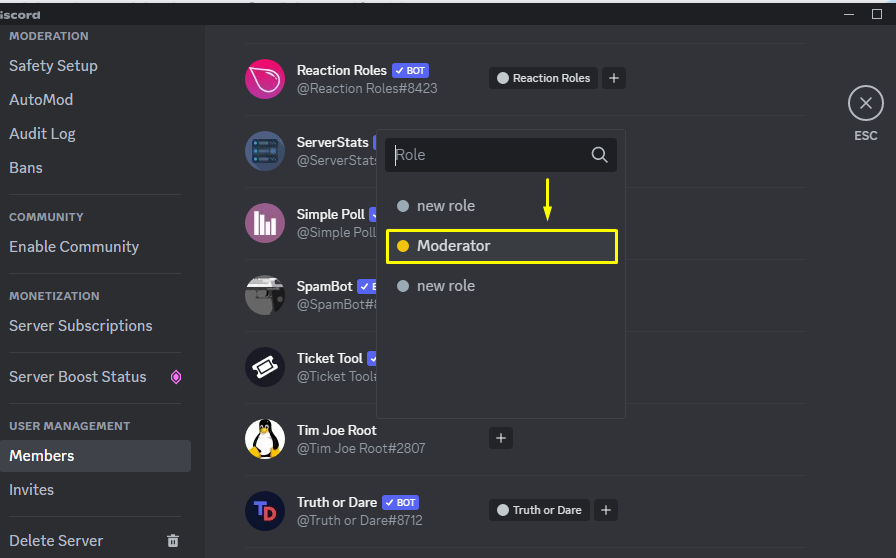
Task: Click the @Tim Joe Root#2807 tag text
Action: [361, 448]
